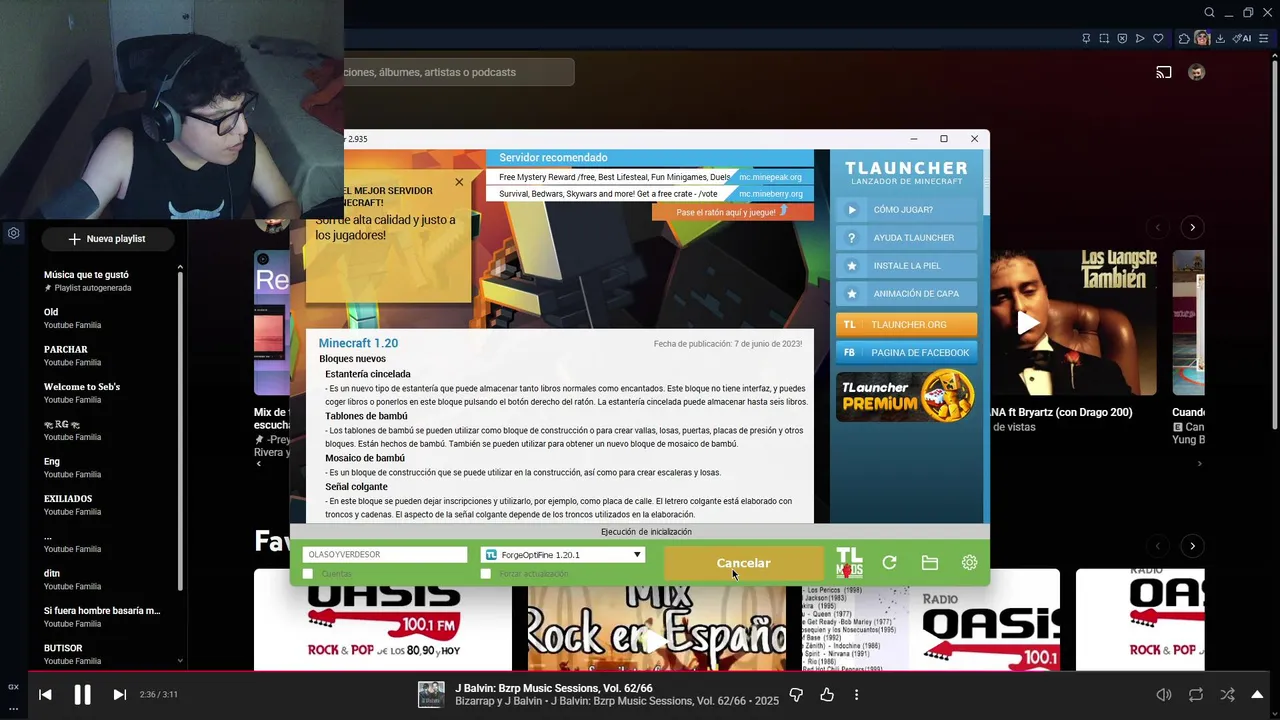Select mc.minepeak.org recommended server
Image resolution: width=1280 pixels, height=720 pixels.
click(770, 177)
